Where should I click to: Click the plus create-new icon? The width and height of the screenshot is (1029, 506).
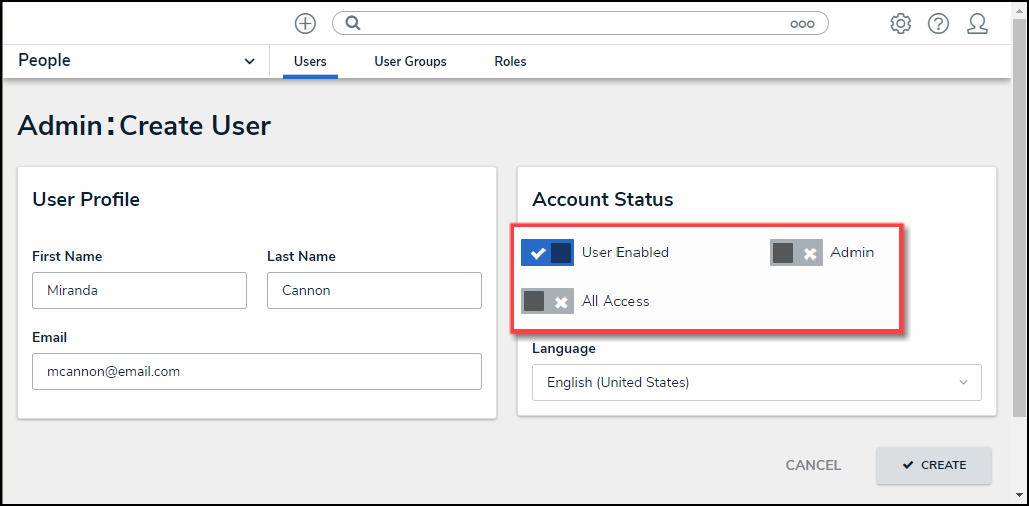click(305, 23)
